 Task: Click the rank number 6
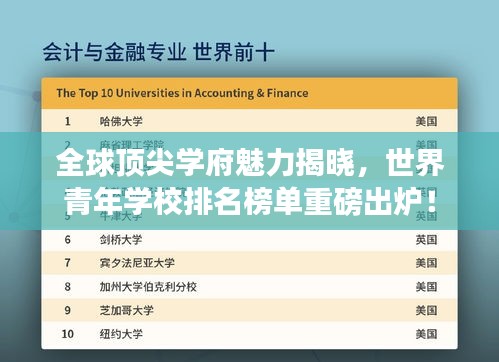68,239
